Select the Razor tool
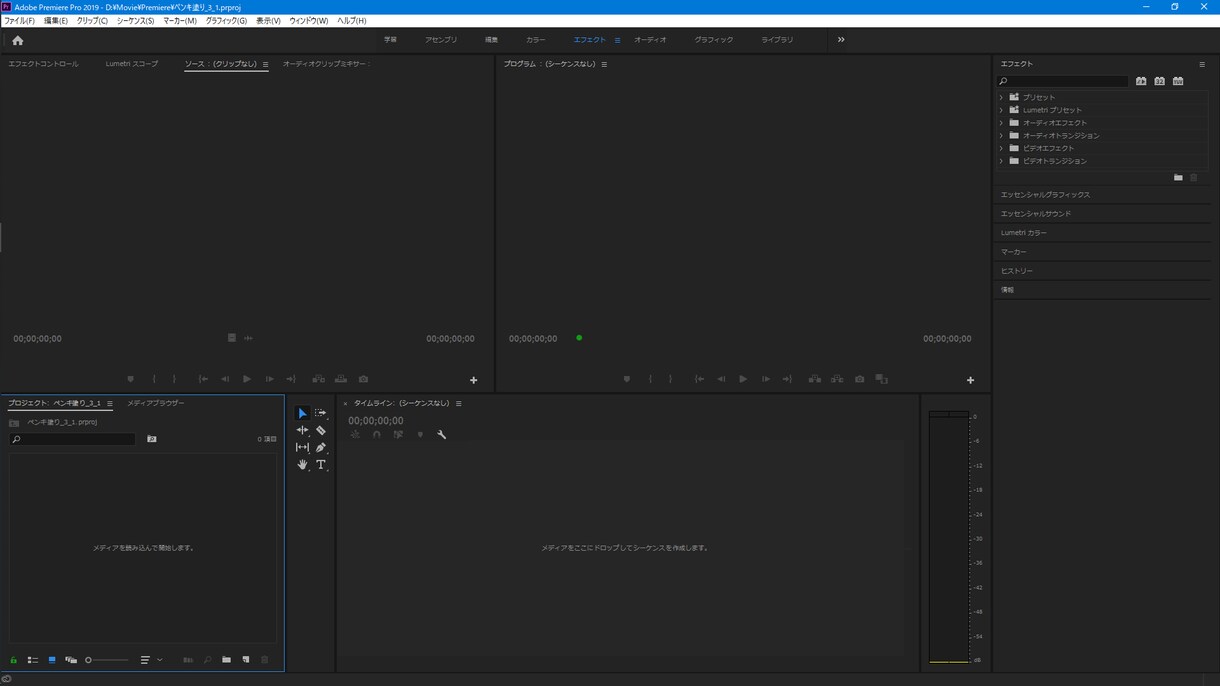The image size is (1220, 686). click(321, 430)
